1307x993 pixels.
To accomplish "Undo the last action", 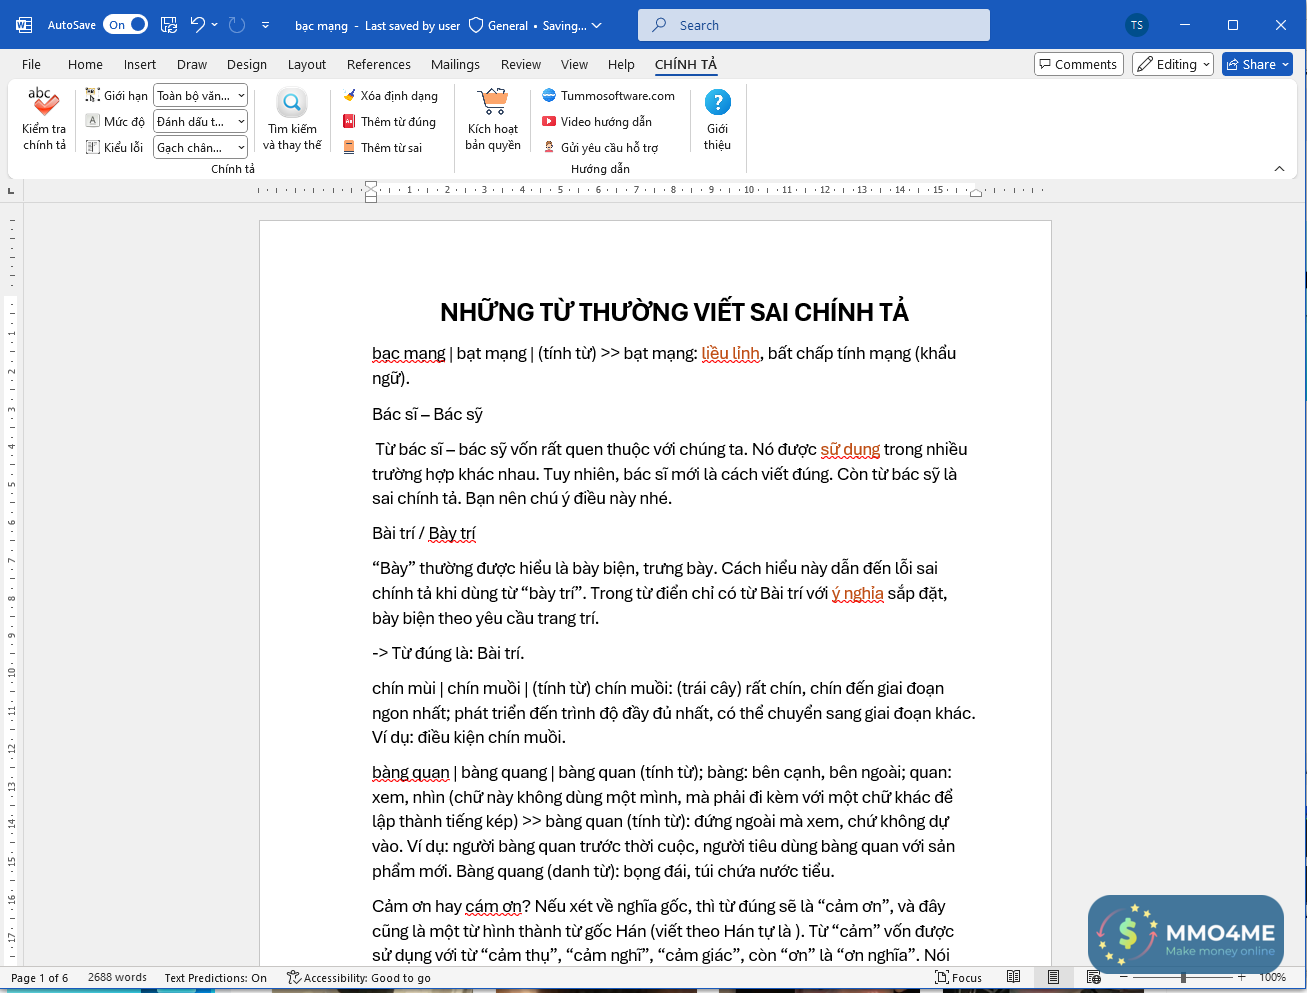I will pos(198,25).
